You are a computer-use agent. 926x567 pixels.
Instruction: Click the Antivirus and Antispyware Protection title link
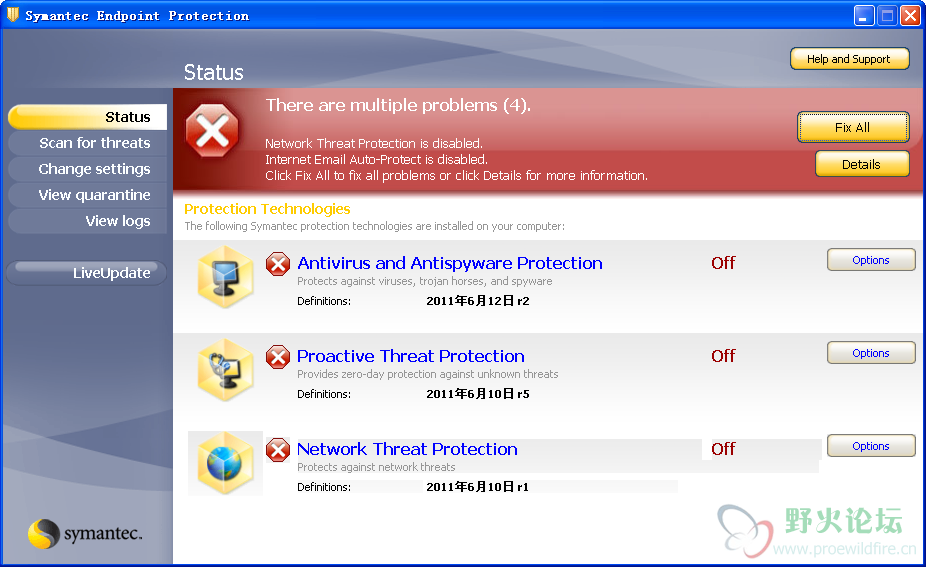[x=449, y=263]
